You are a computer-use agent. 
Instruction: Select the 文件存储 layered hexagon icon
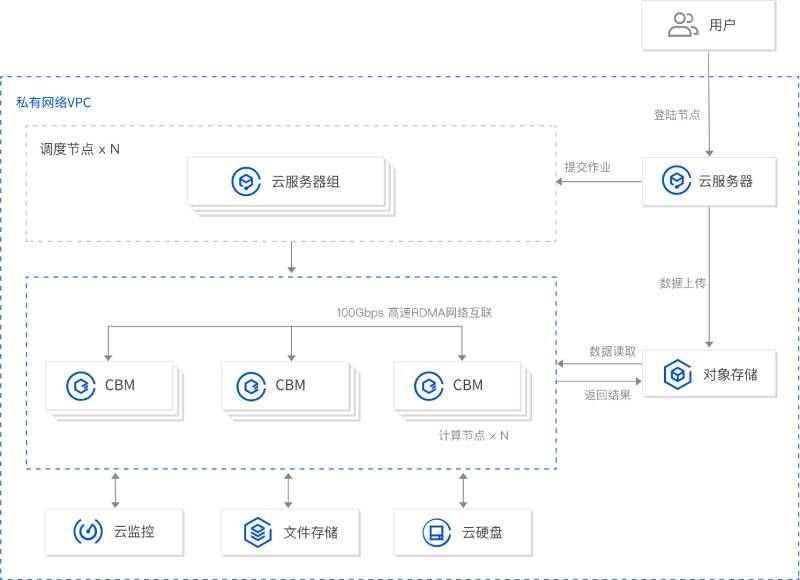tap(258, 532)
